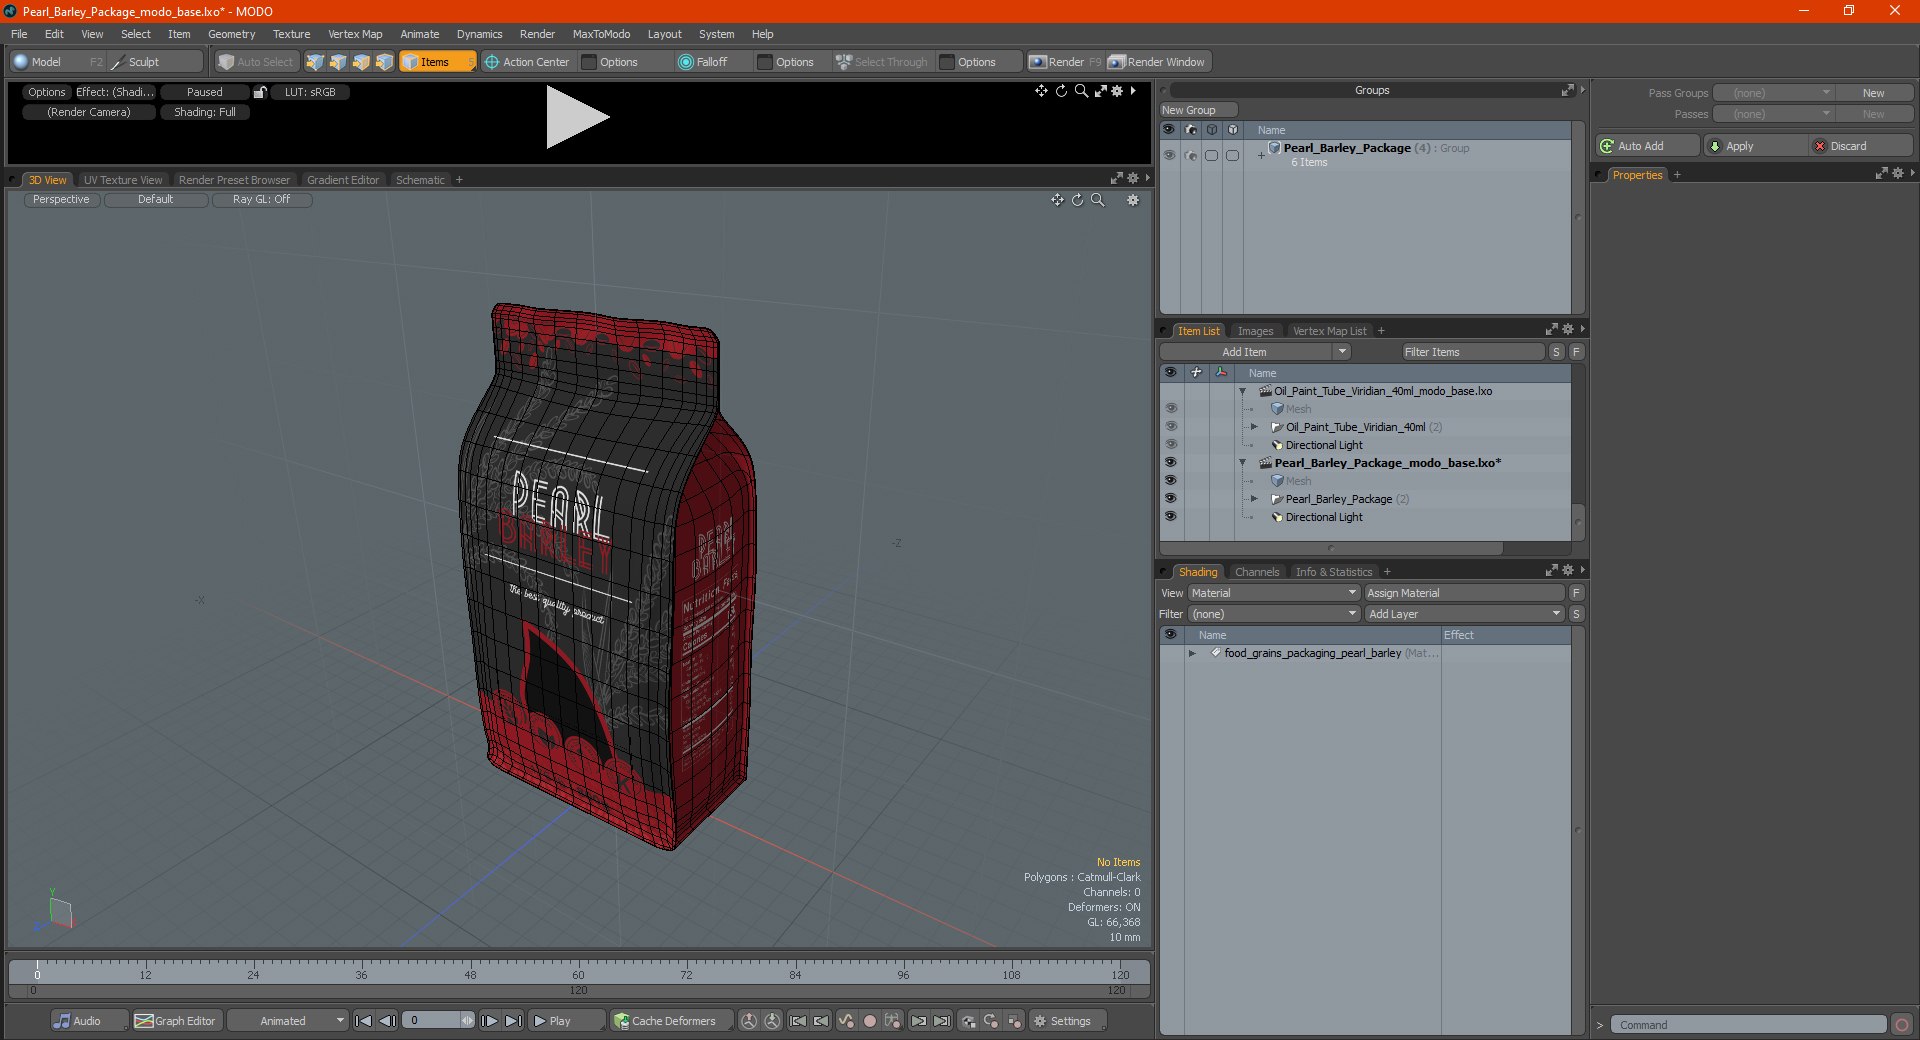Open the Filter (none) dropdown
Screen dimensions: 1920x1040
coord(1273,614)
